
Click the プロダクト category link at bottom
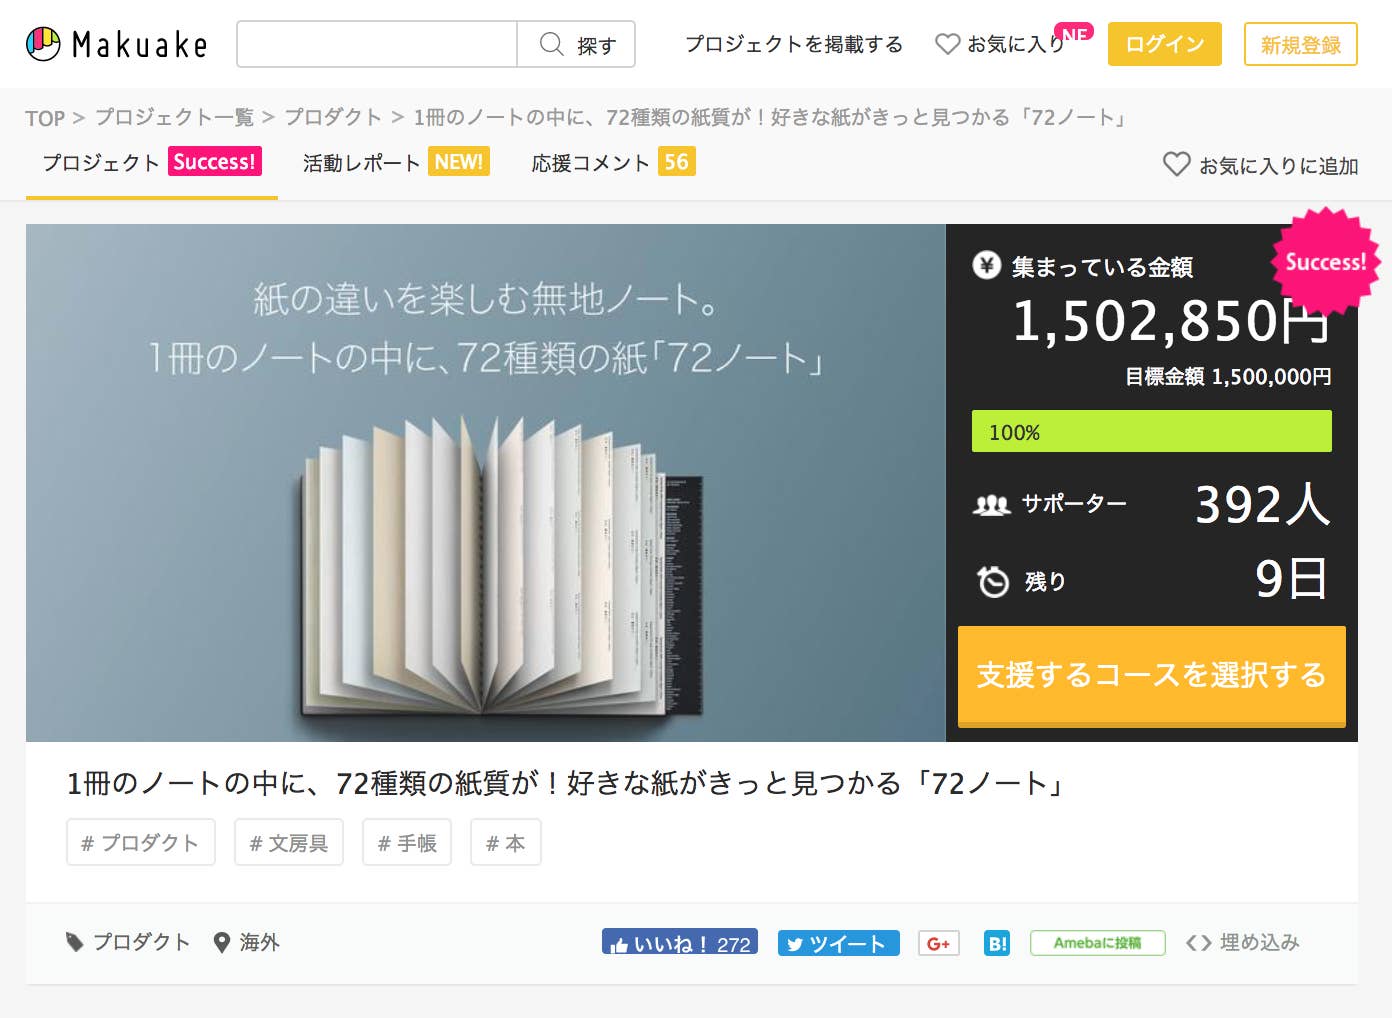(141, 942)
